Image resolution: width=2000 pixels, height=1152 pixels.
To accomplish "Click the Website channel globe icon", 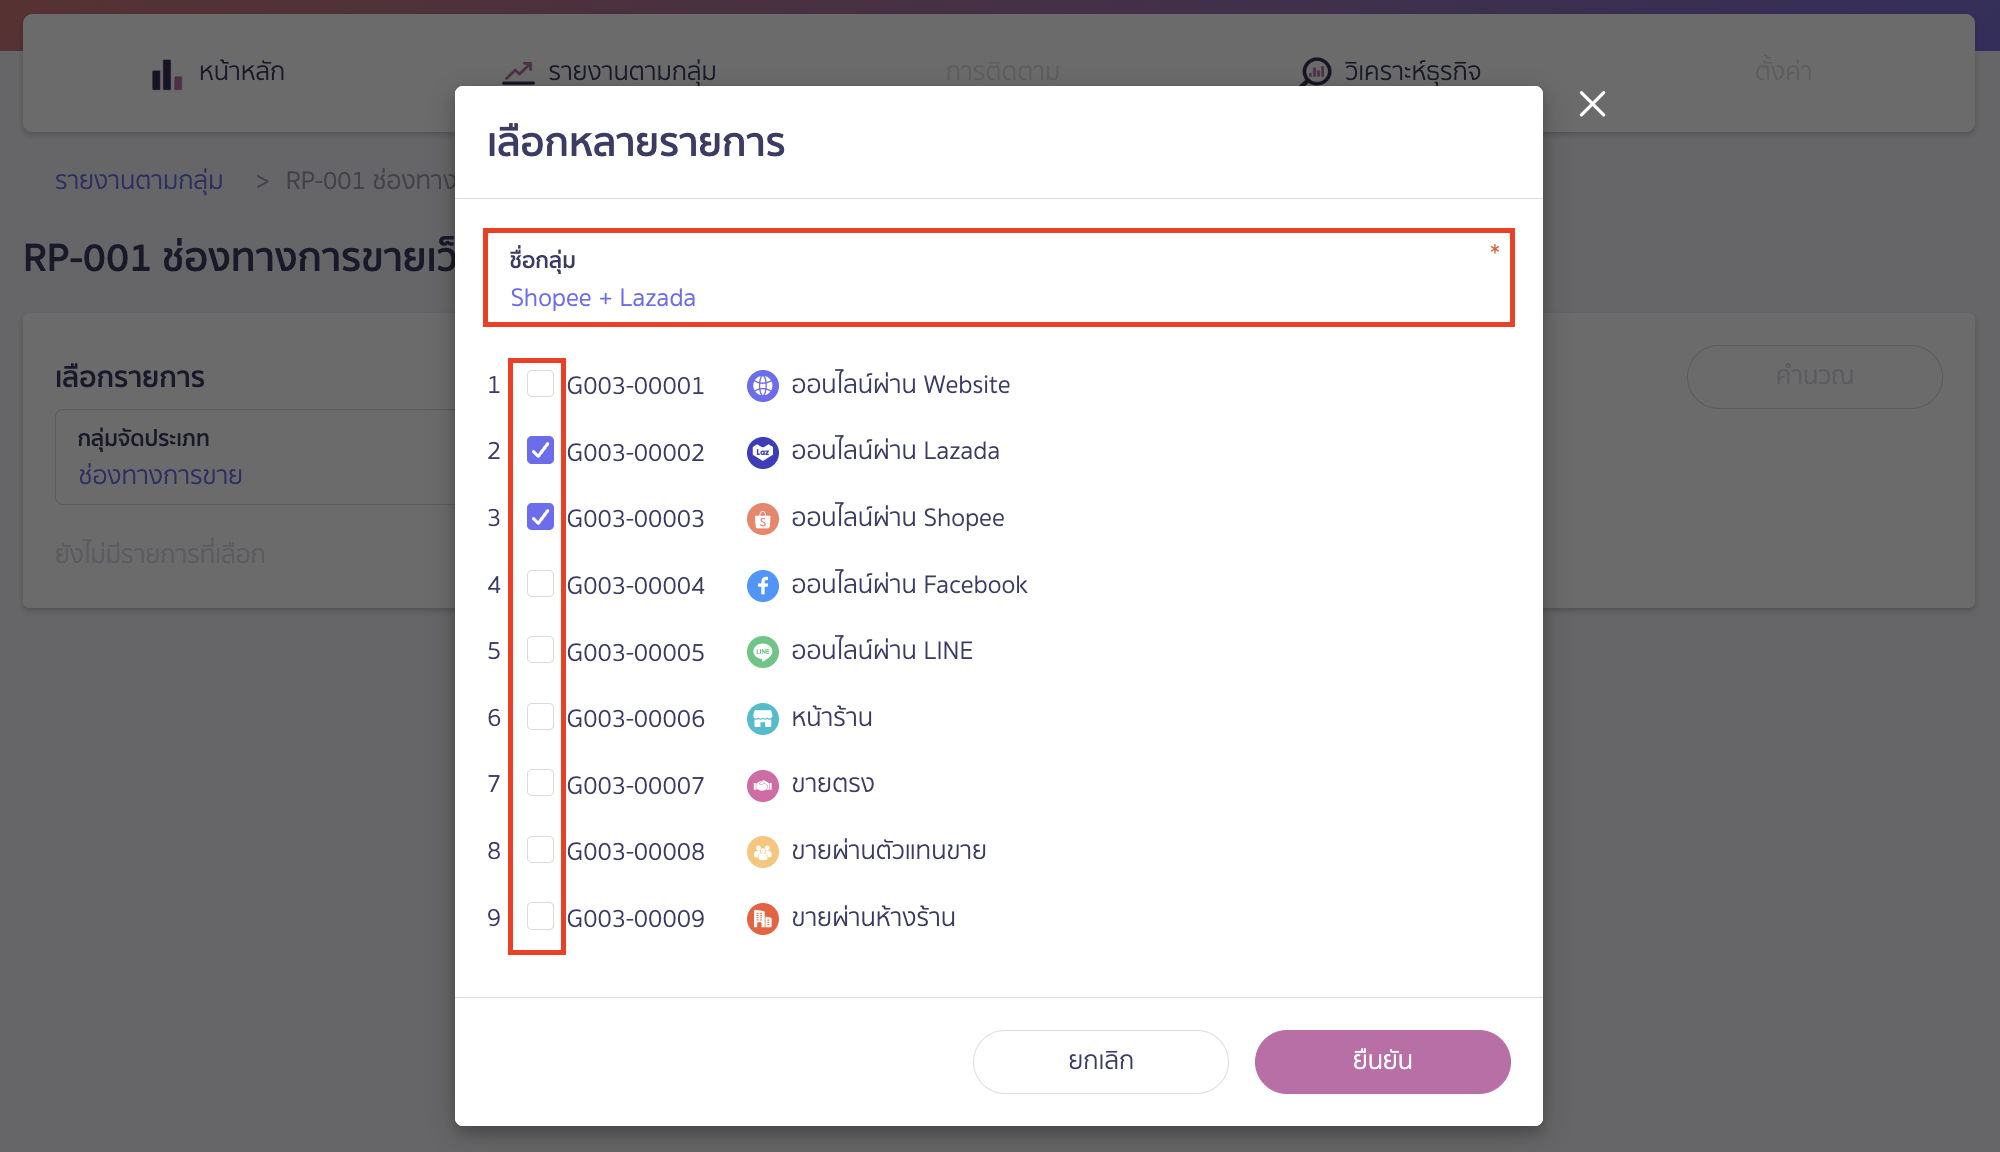I will [762, 385].
